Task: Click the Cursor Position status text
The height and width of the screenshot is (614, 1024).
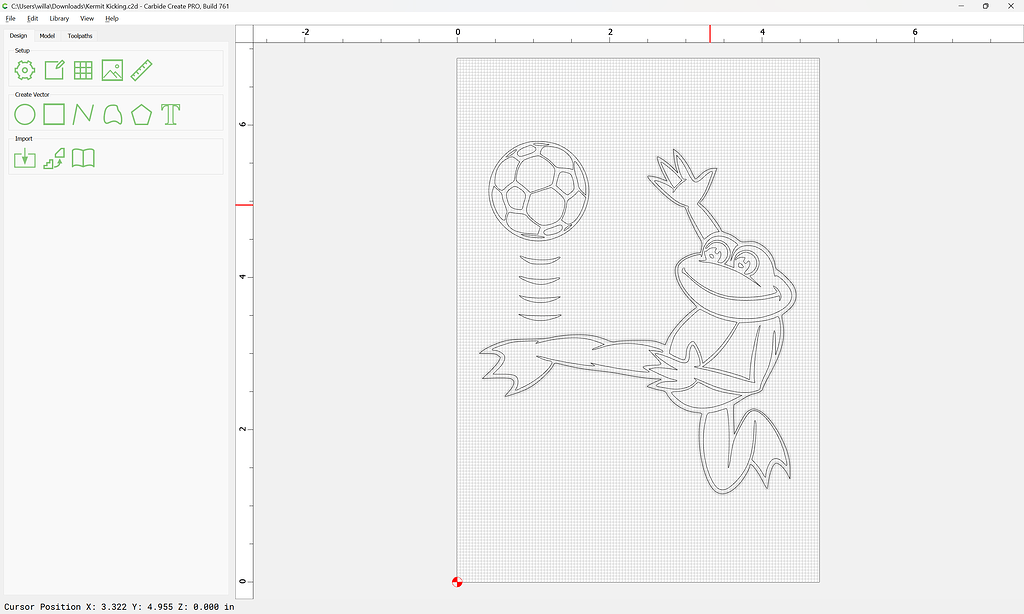Action: 119,607
